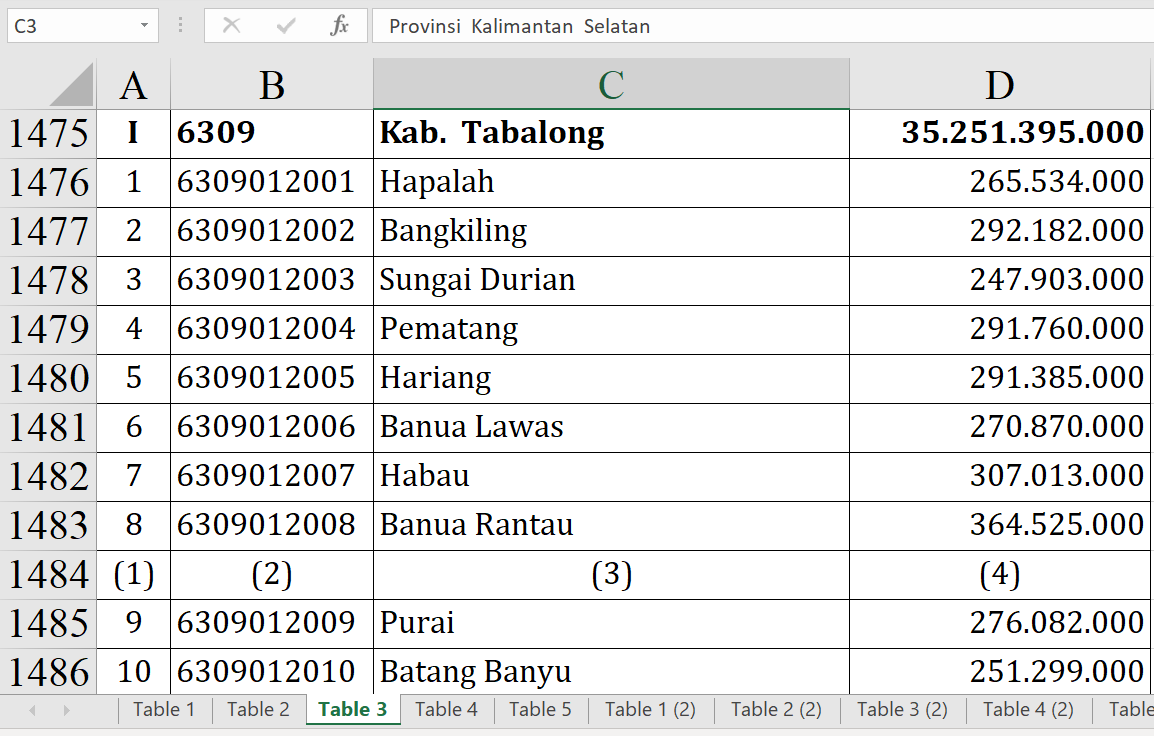Click the Insert Function fx icon
1154x736 pixels.
[x=339, y=26]
